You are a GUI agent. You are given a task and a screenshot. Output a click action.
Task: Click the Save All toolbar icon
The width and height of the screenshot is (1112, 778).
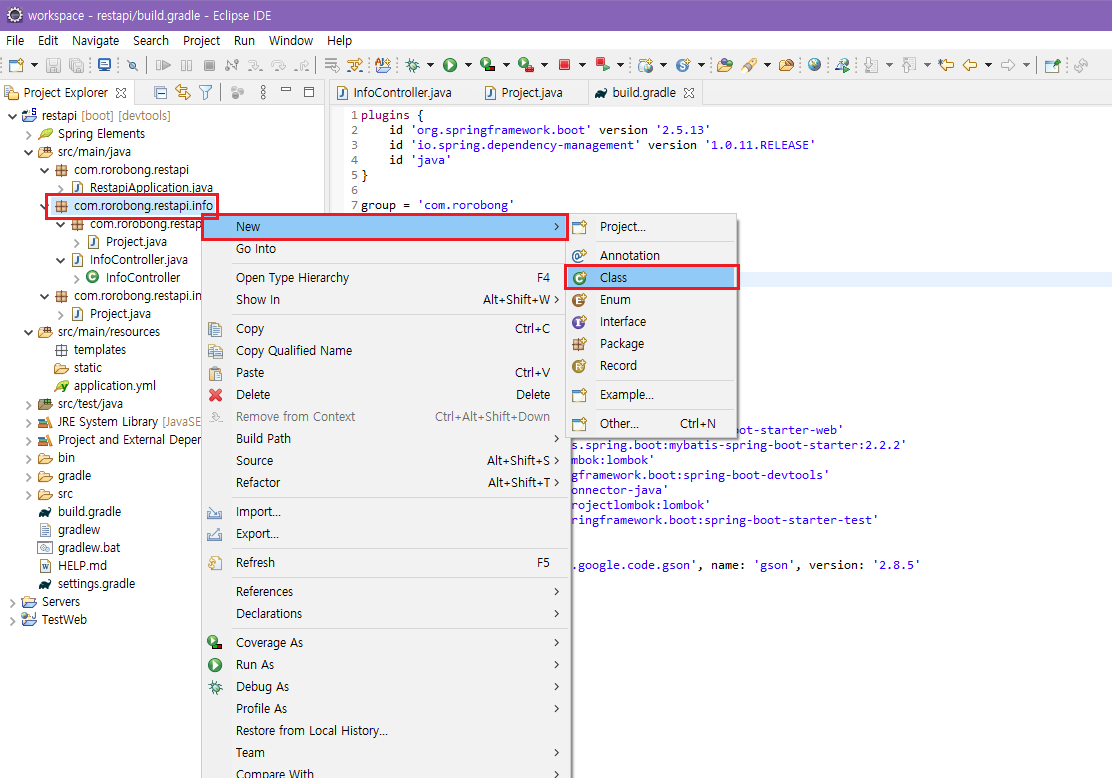[x=76, y=65]
